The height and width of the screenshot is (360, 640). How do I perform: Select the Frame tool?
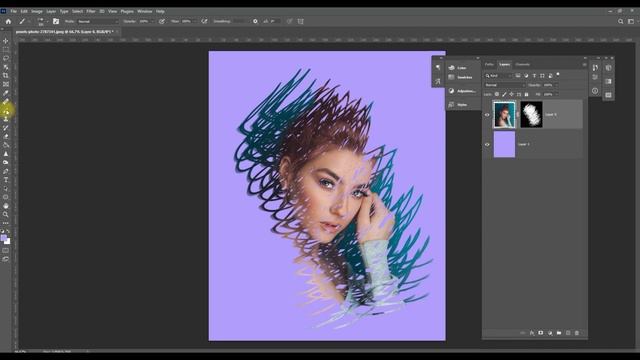[x=6, y=84]
